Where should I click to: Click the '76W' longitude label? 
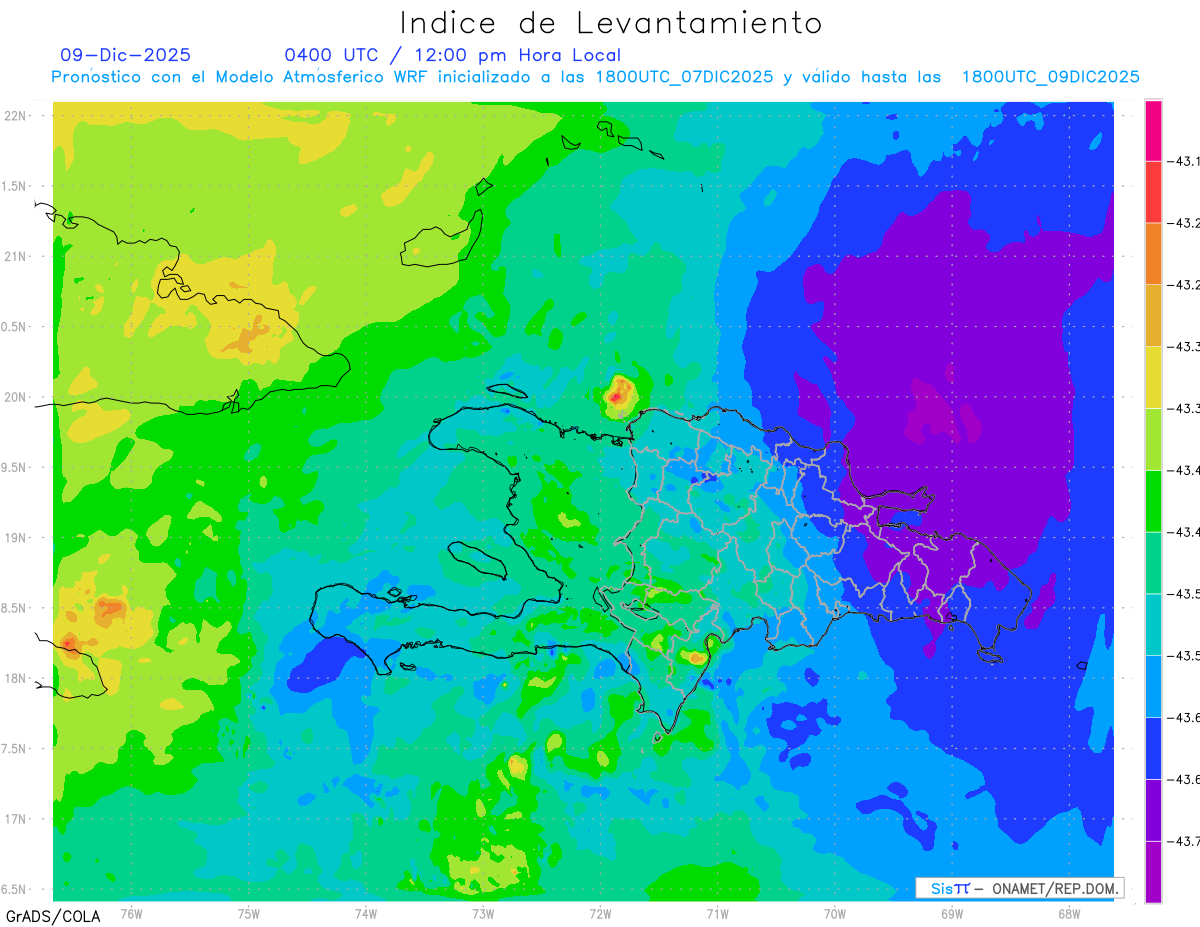pyautogui.click(x=131, y=914)
